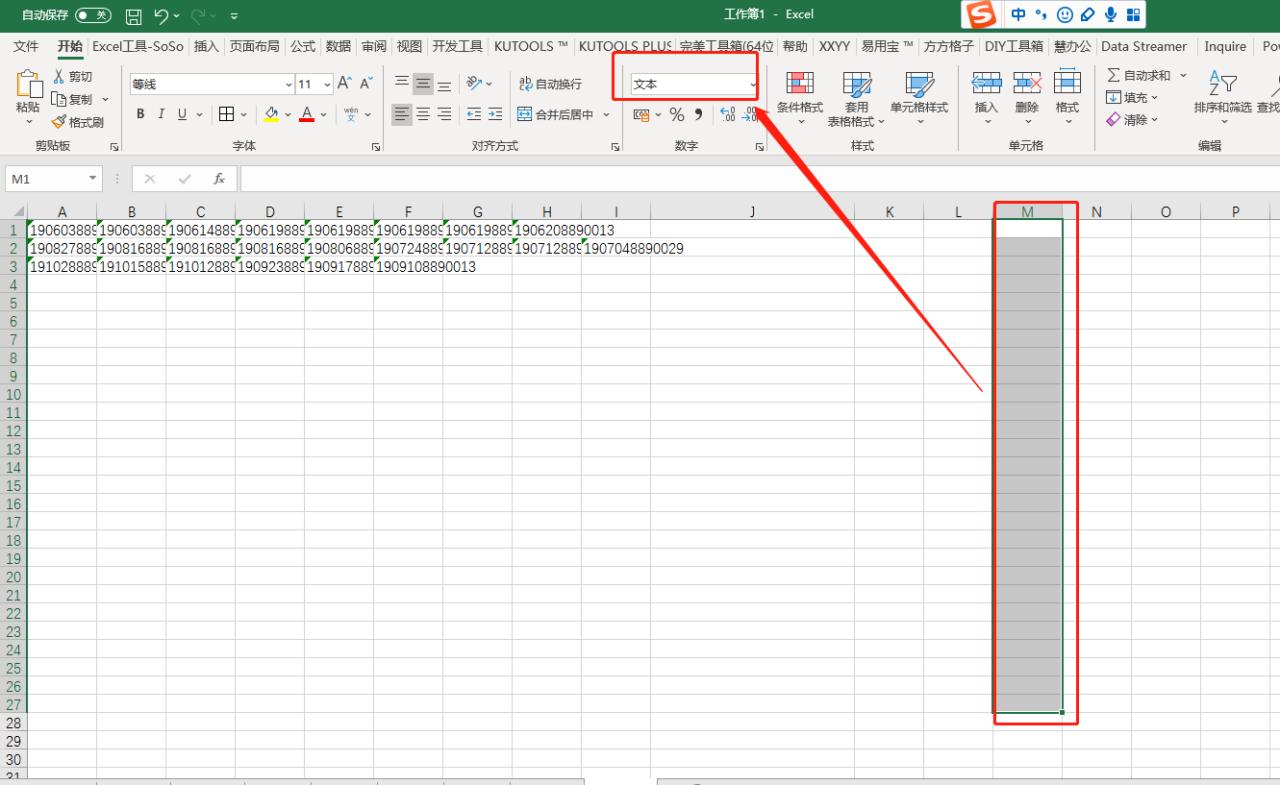This screenshot has height=785, width=1280.
Task: Toggle Italic formatting
Action: tap(161, 114)
